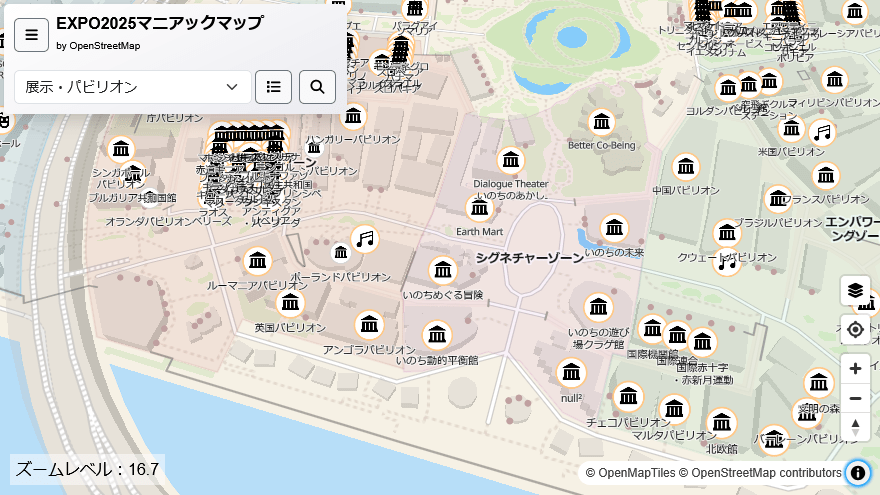Select the Better Co-Being marker
Viewport: 880px width, 495px height.
pyautogui.click(x=602, y=122)
